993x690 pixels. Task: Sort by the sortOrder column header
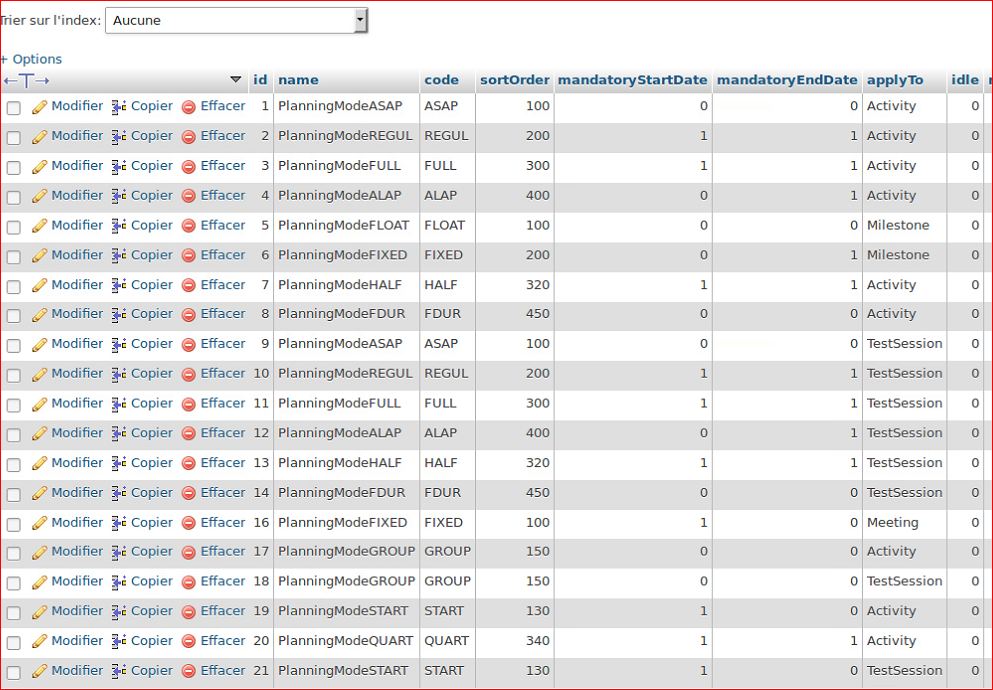[514, 80]
